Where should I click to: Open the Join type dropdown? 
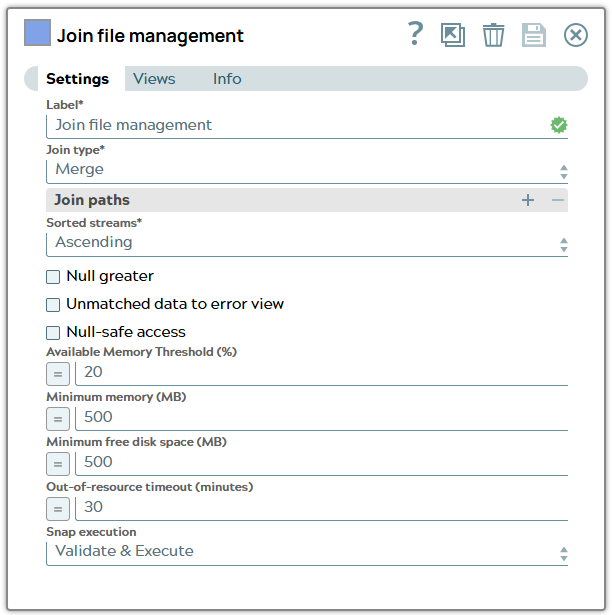[x=307, y=171]
